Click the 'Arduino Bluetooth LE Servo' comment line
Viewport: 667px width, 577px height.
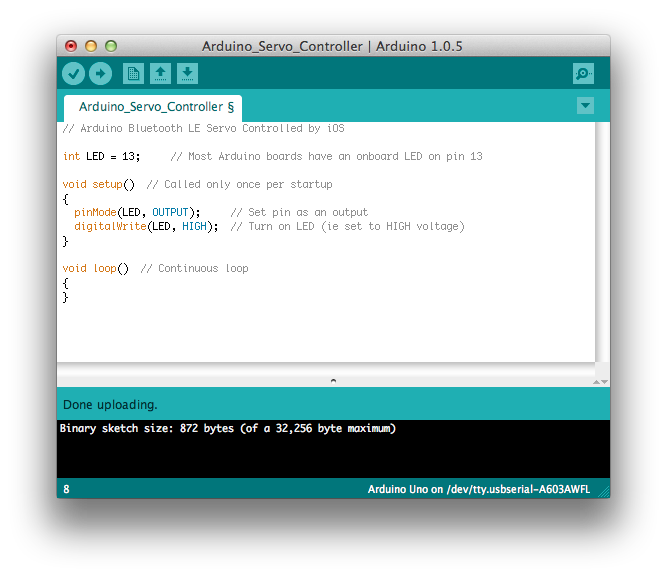pyautogui.click(x=203, y=129)
